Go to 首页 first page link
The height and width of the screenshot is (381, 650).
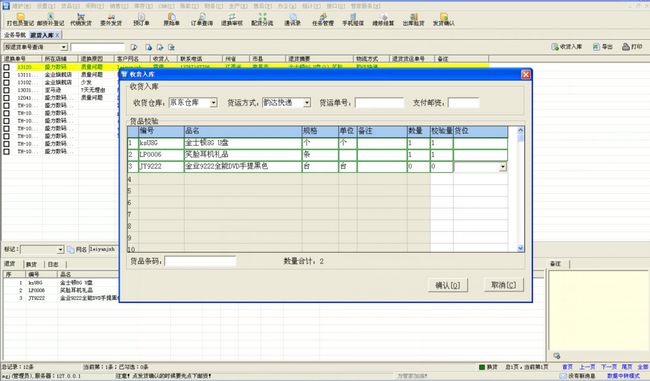tap(568, 367)
